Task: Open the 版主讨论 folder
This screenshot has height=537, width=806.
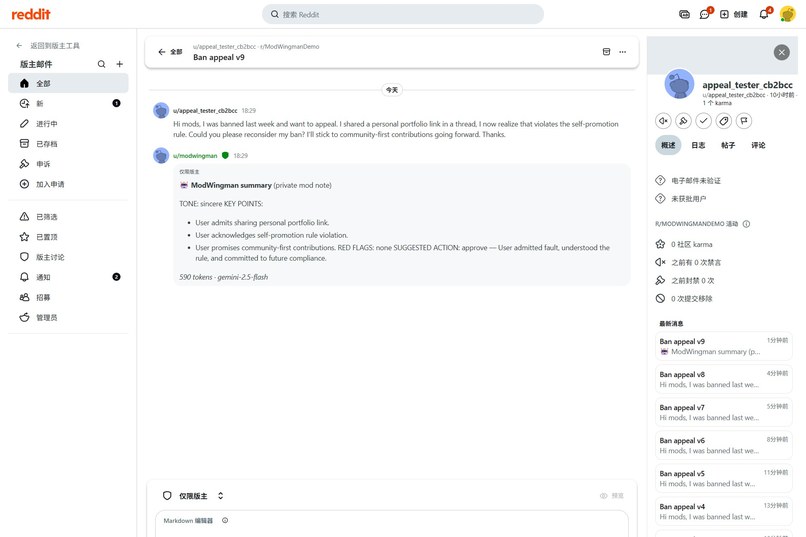Action: [x=68, y=257]
